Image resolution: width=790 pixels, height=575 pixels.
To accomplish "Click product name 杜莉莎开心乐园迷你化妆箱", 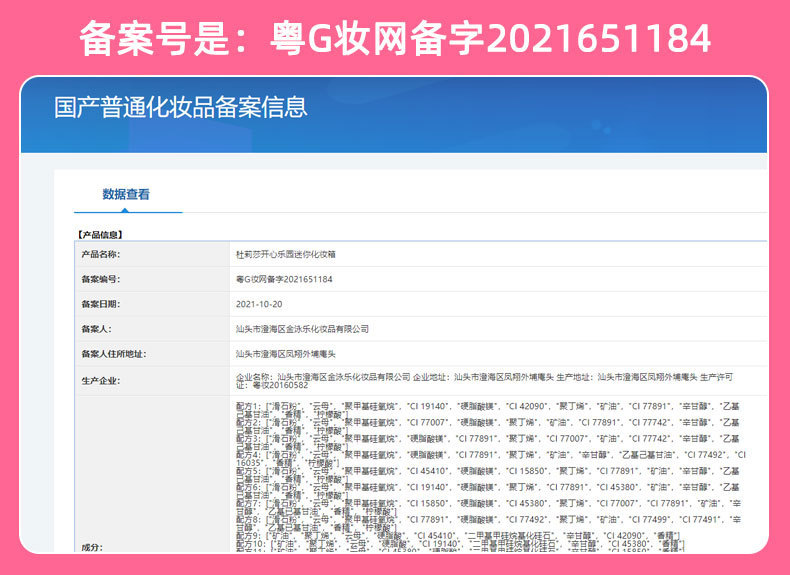I will click(286, 254).
